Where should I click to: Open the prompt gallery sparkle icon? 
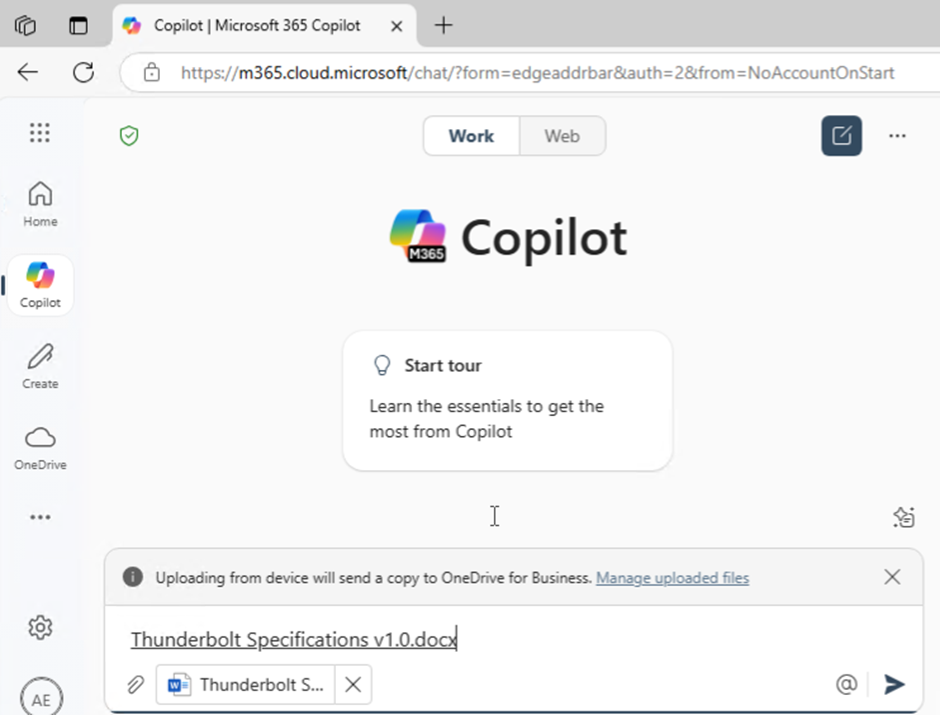[x=903, y=517]
